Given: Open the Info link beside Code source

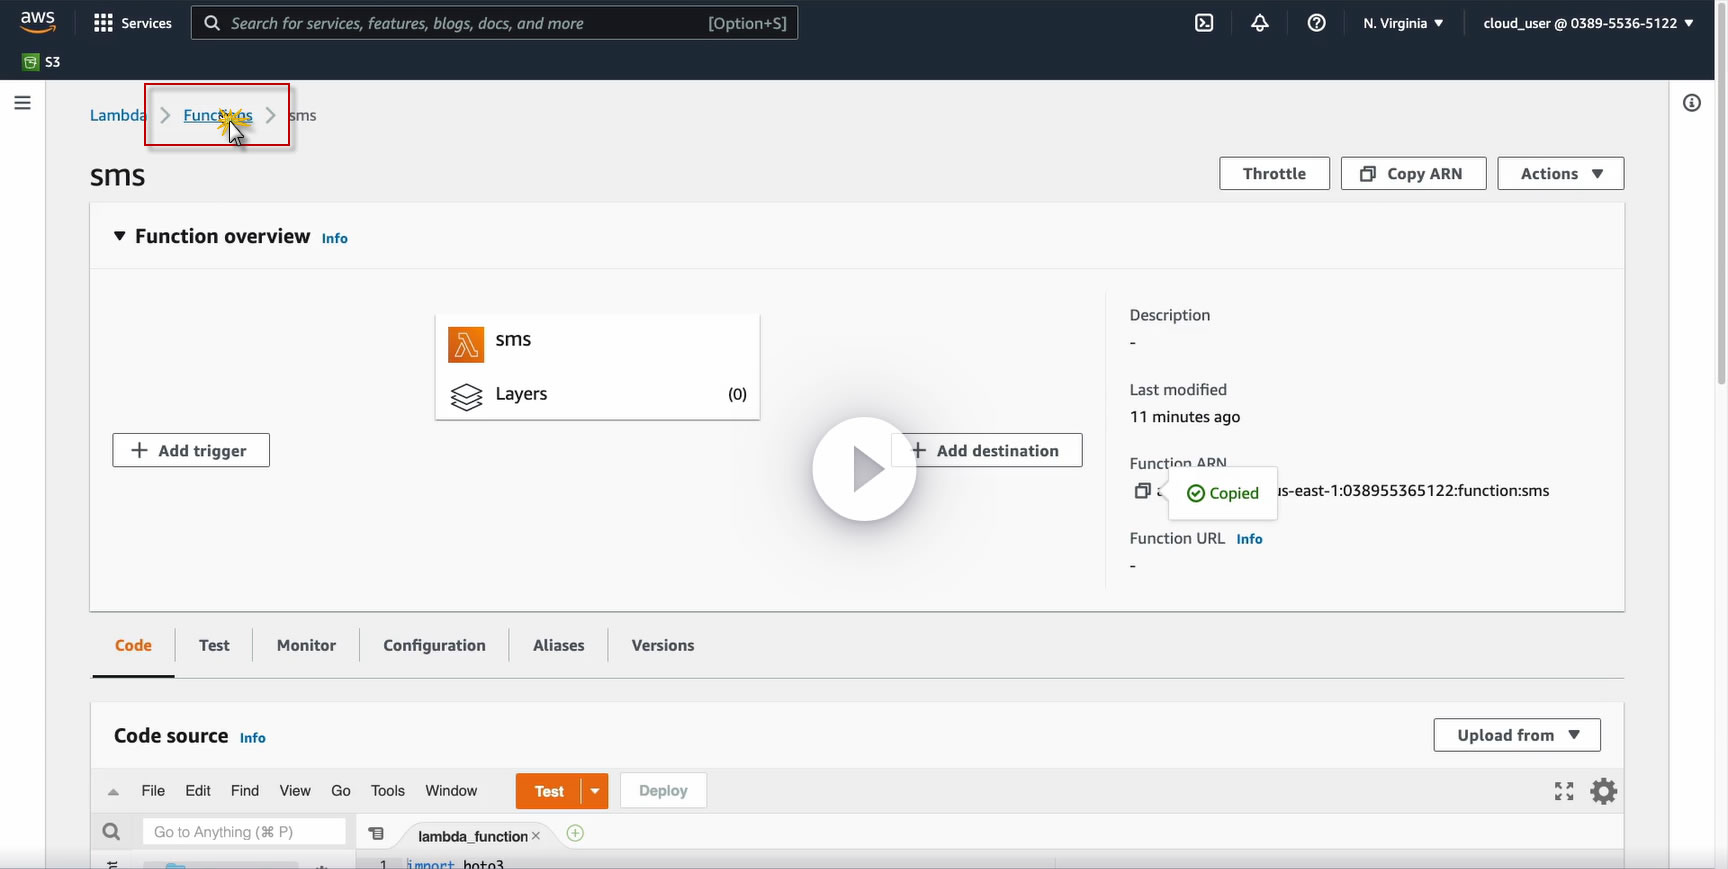Looking at the screenshot, I should (x=253, y=738).
